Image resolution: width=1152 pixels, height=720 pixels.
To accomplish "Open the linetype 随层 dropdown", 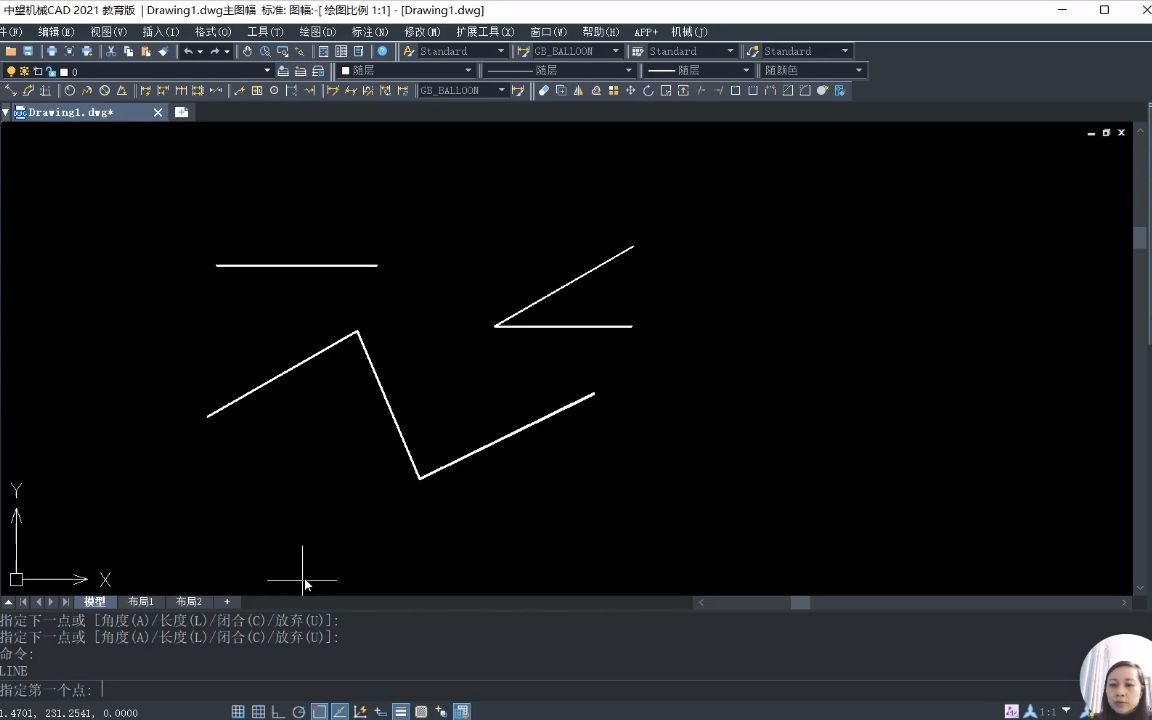I will pos(627,70).
